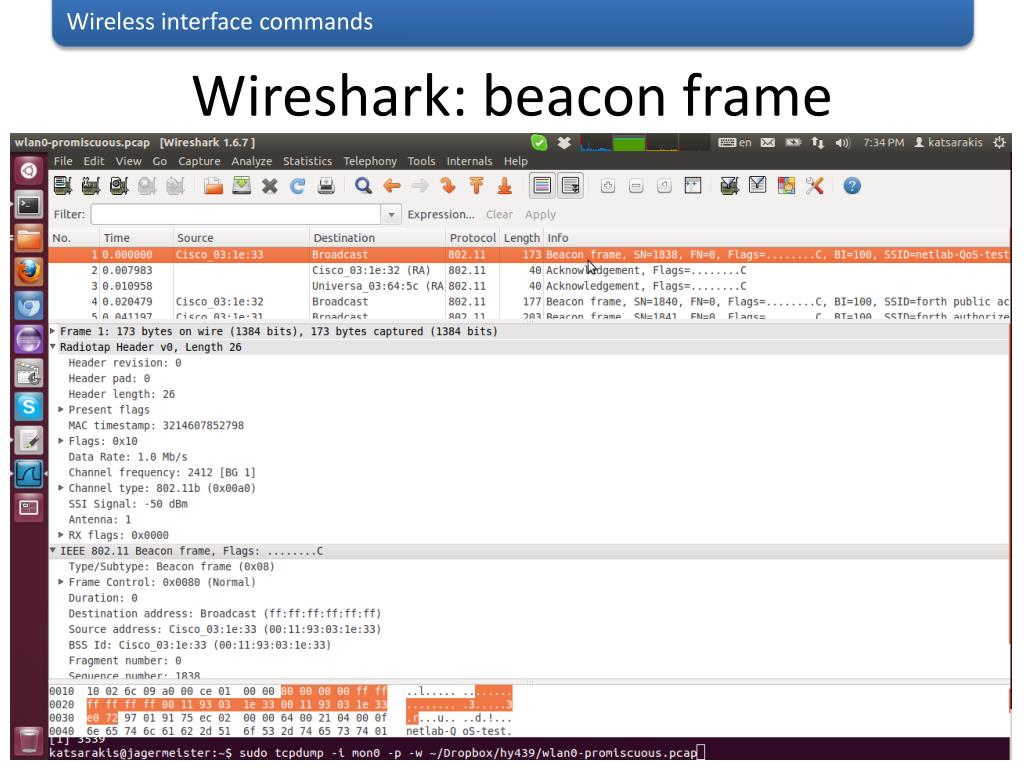Screen dimensions: 1024x768
Task: Edit display filter icon
Action: point(758,186)
